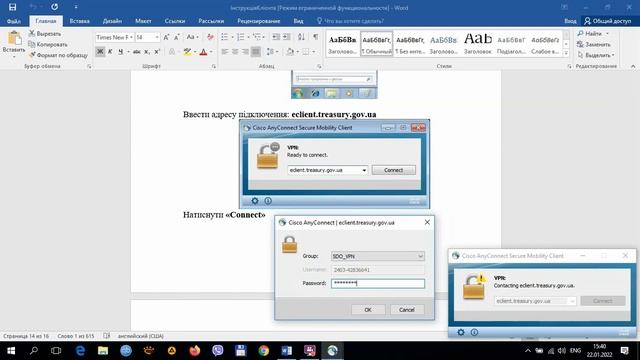Switch to the Дизайн ribbon tab

[x=112, y=21]
